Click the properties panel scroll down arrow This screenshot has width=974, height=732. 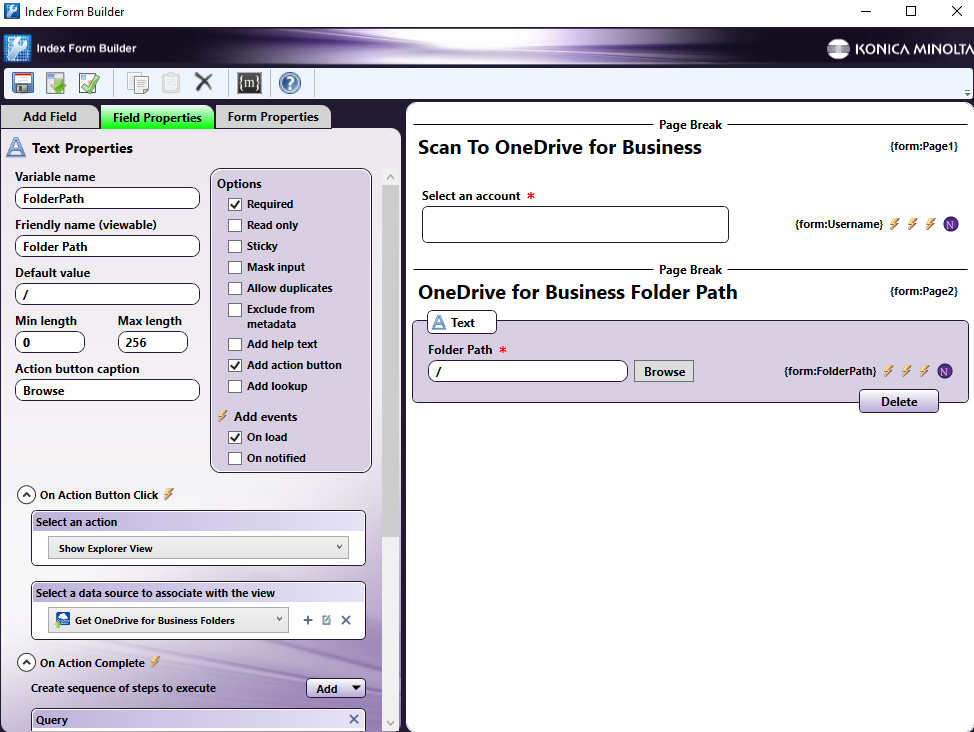pos(390,723)
